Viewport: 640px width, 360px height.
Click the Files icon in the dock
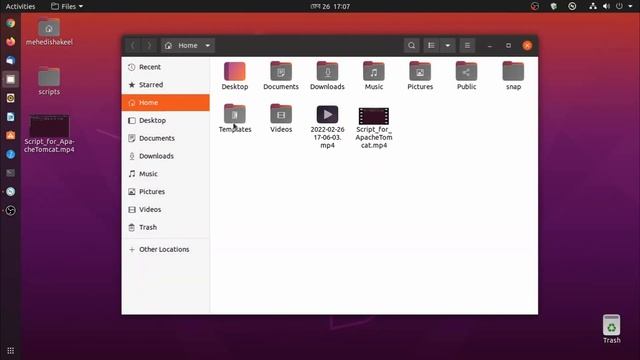[x=11, y=79]
